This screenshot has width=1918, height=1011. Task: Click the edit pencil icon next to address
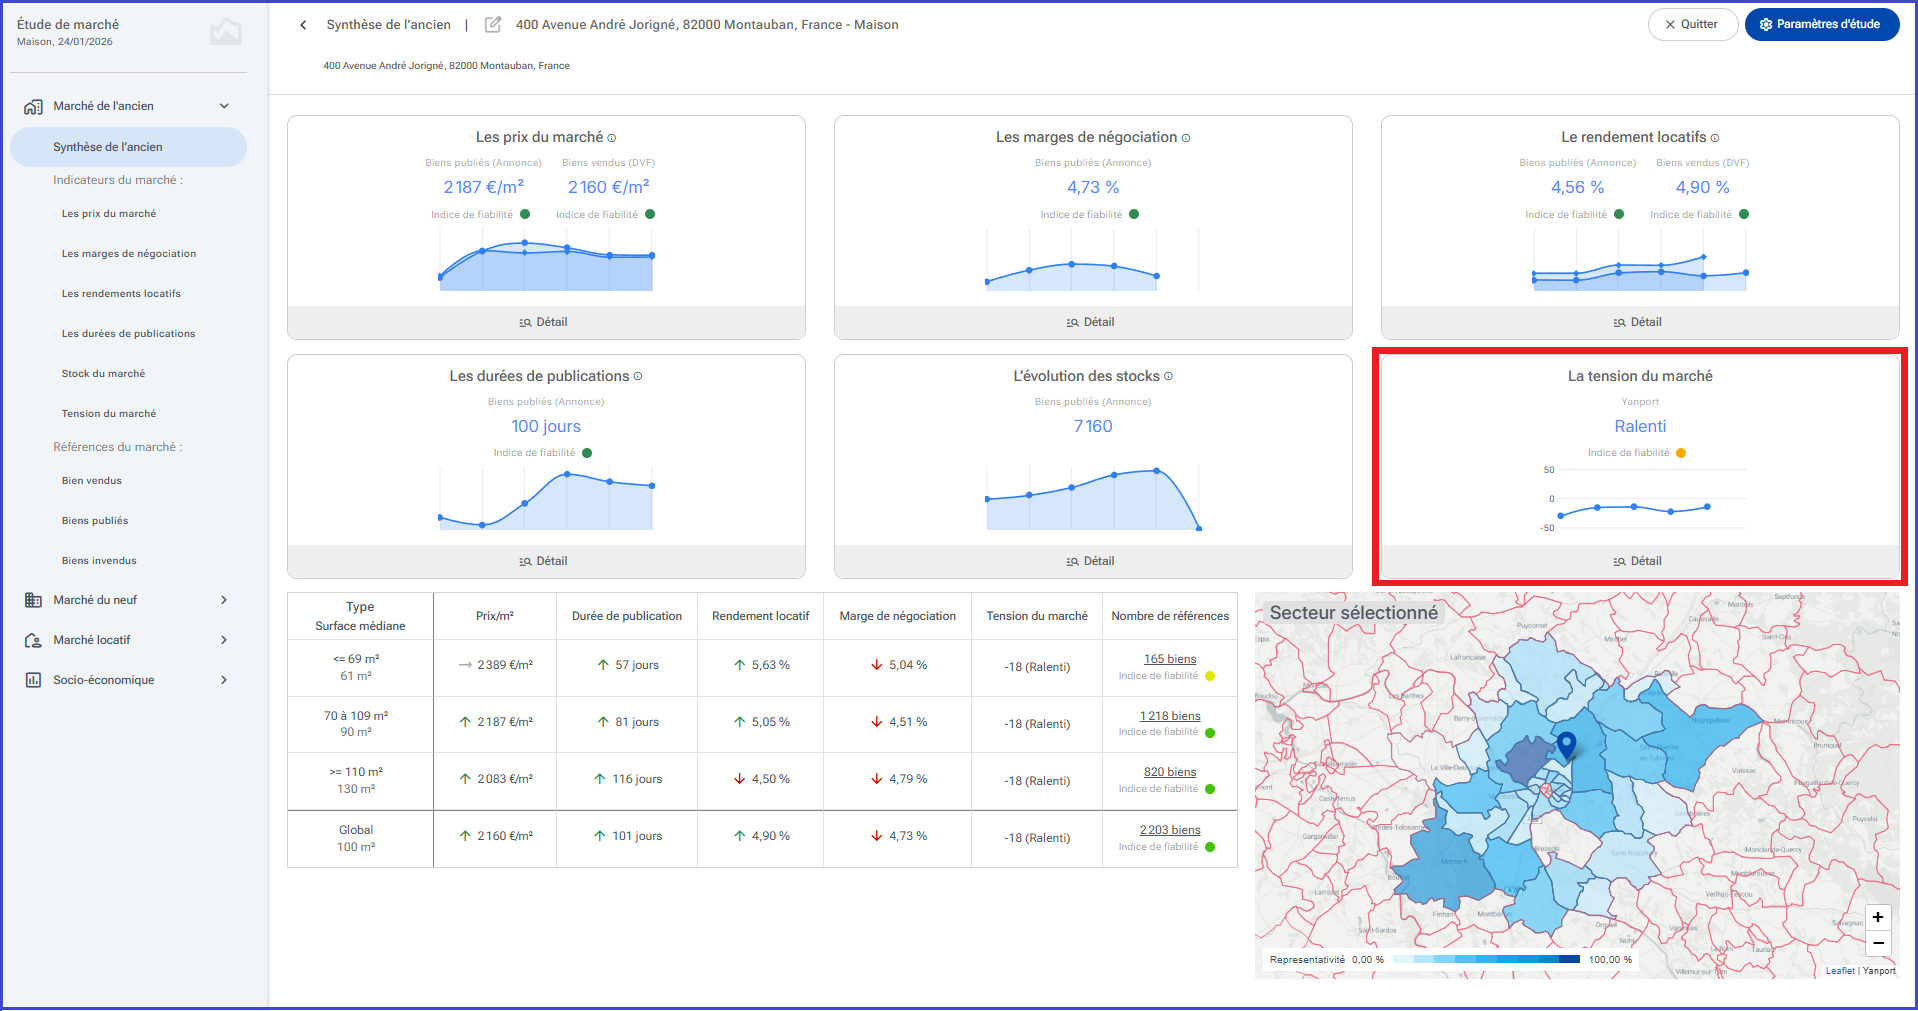[493, 25]
